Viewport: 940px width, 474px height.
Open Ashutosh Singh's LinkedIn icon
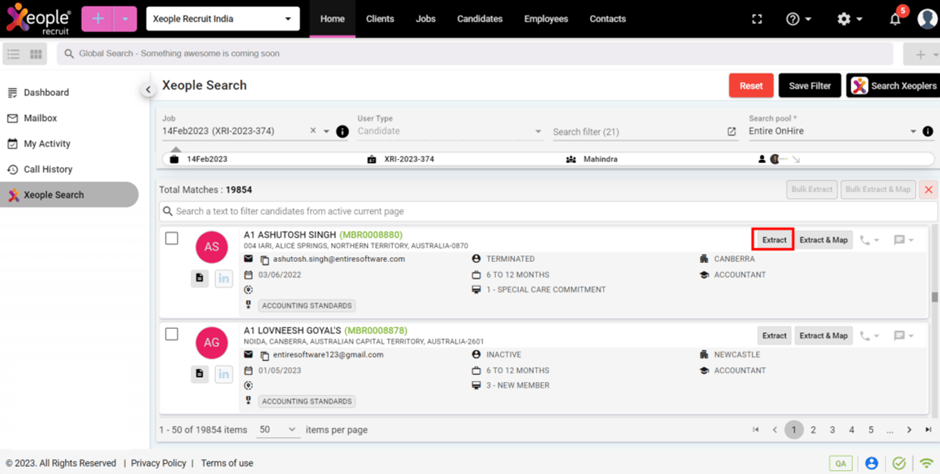pyautogui.click(x=224, y=278)
